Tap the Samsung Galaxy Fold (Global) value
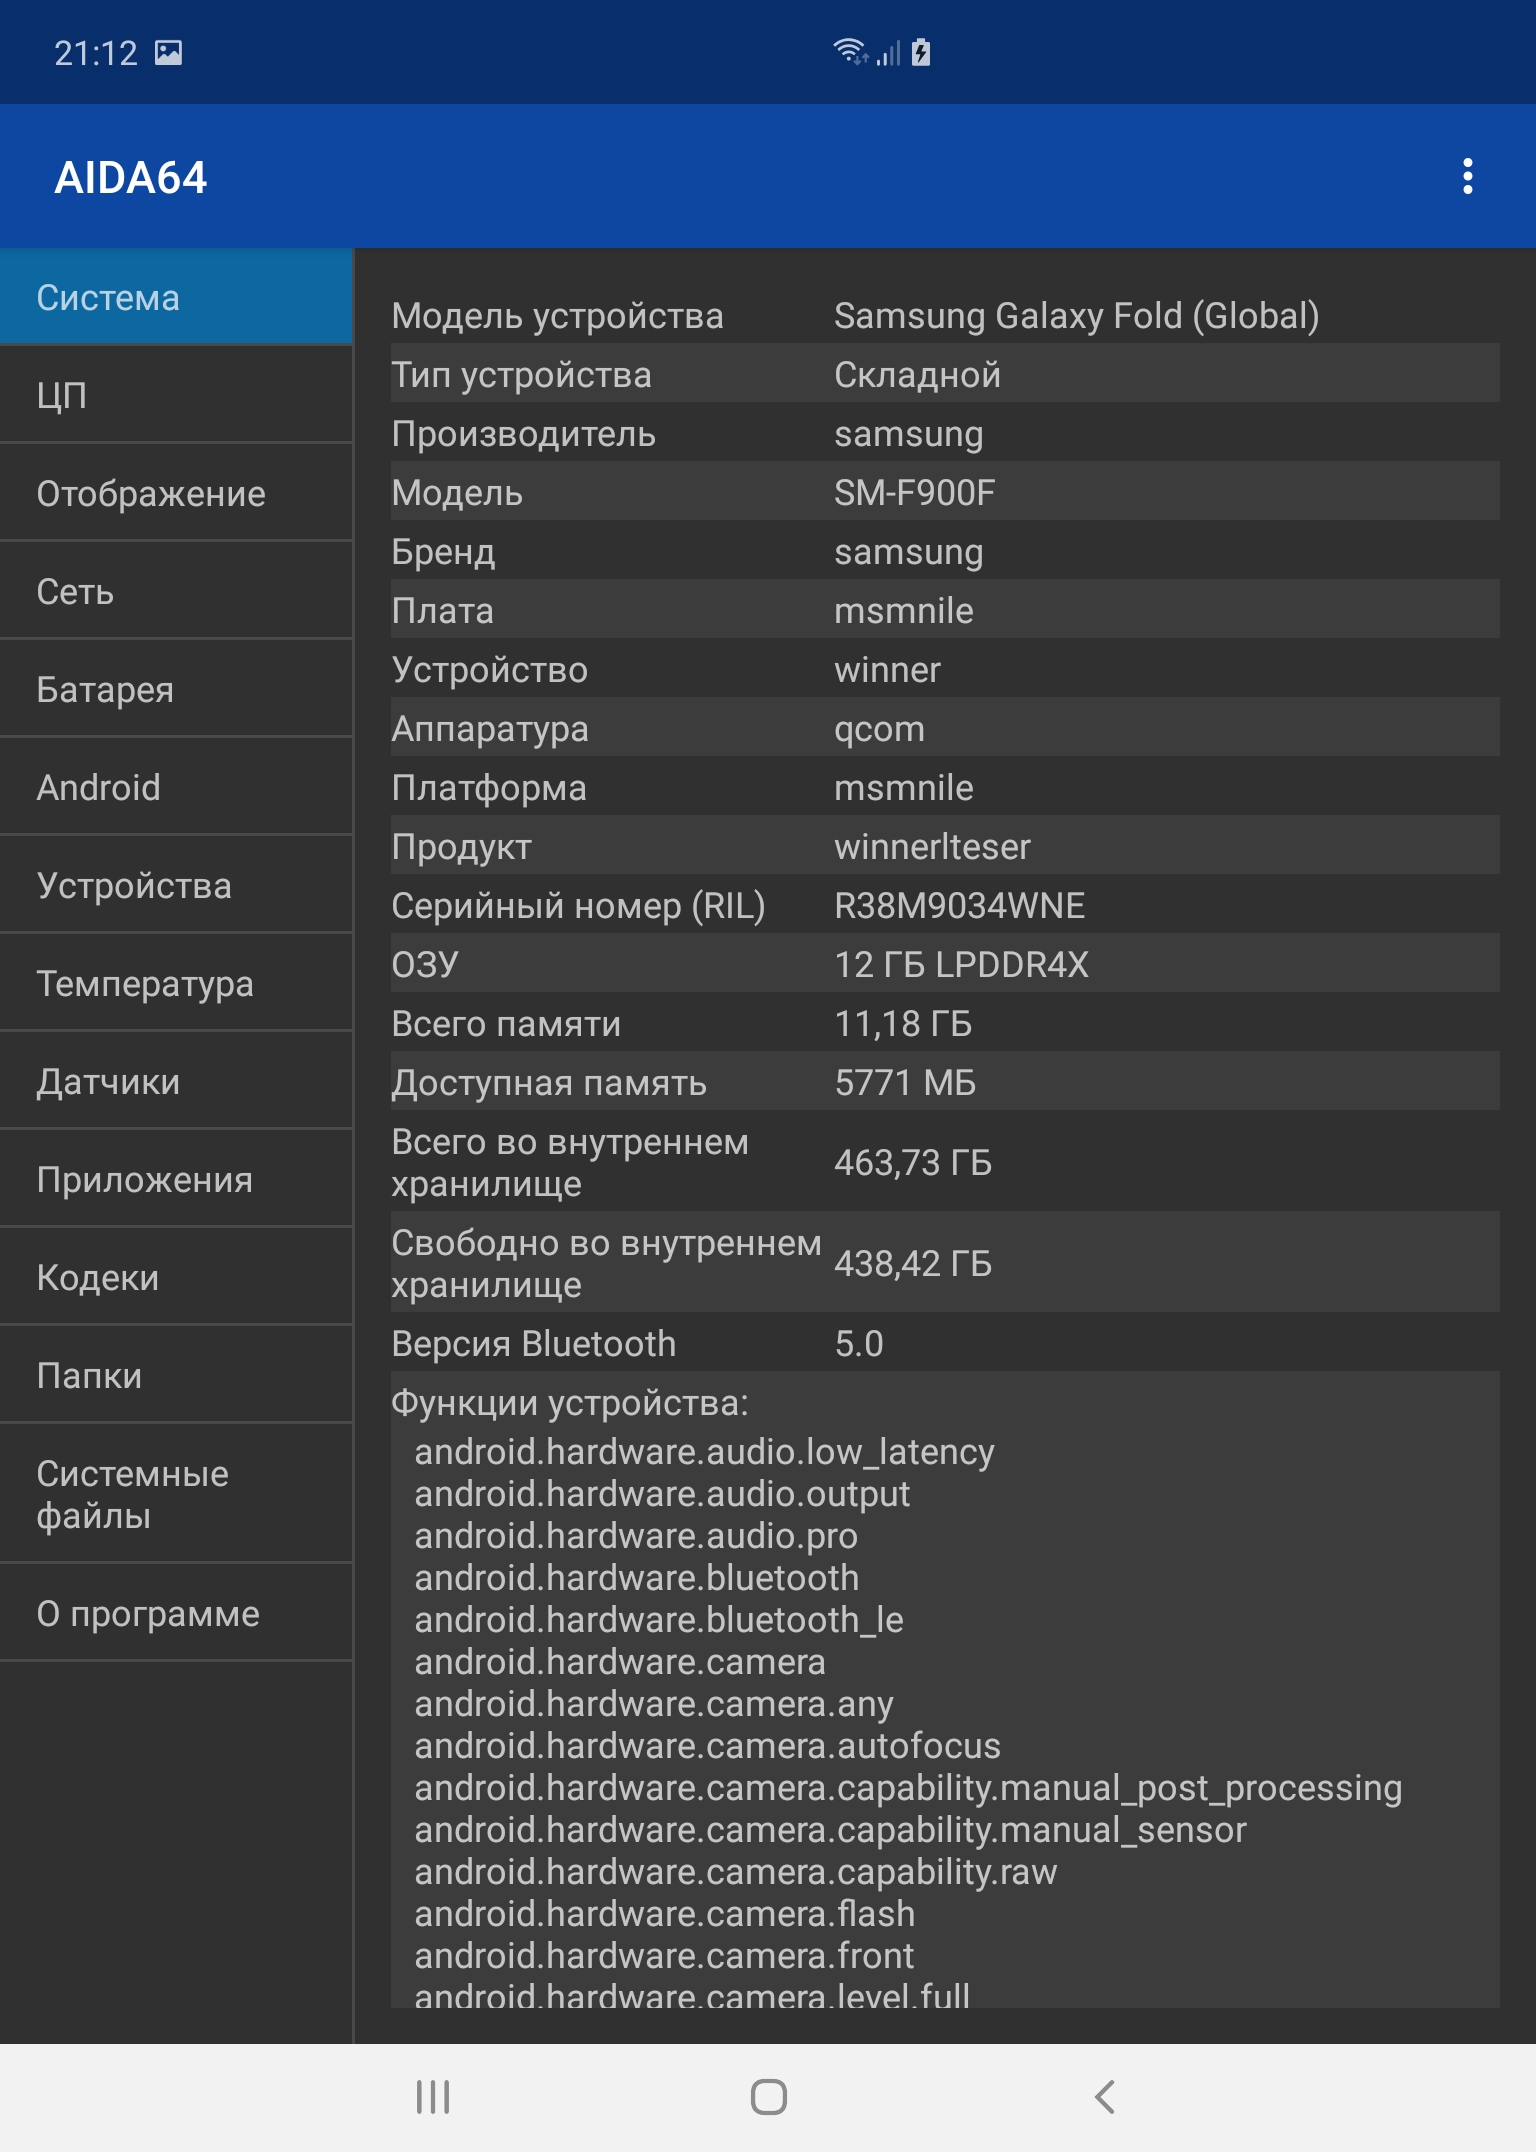Image resolution: width=1536 pixels, height=2152 pixels. [x=1076, y=315]
